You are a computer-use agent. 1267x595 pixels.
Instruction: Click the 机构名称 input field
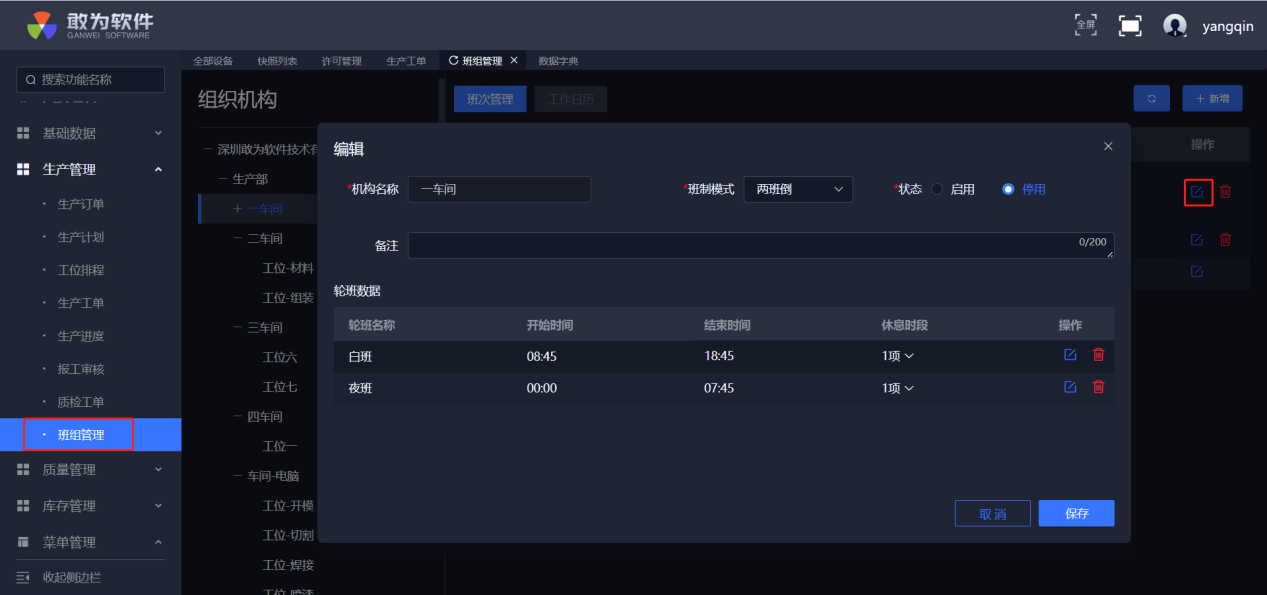pyautogui.click(x=499, y=189)
